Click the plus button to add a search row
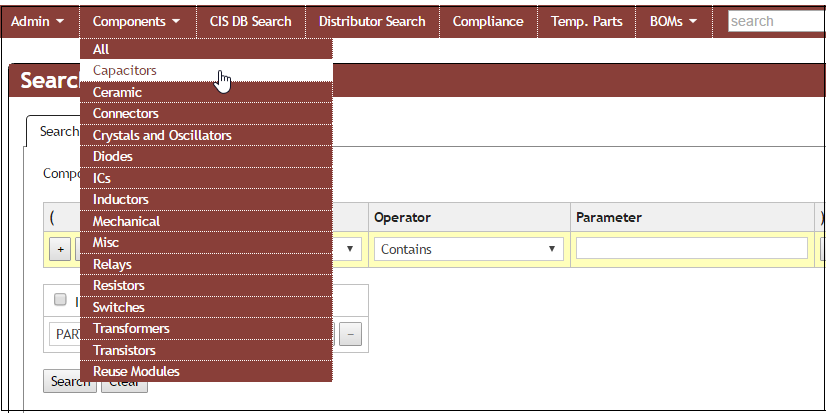Image resolution: width=826 pixels, height=413 pixels. click(59, 250)
